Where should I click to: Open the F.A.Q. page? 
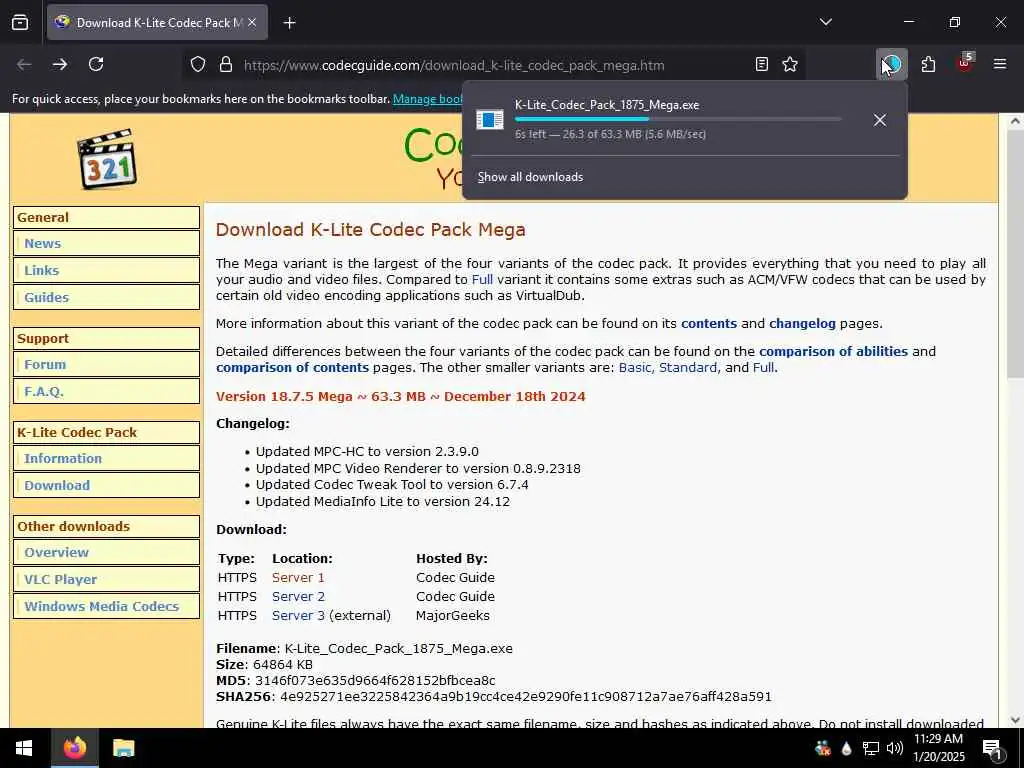pos(44,391)
